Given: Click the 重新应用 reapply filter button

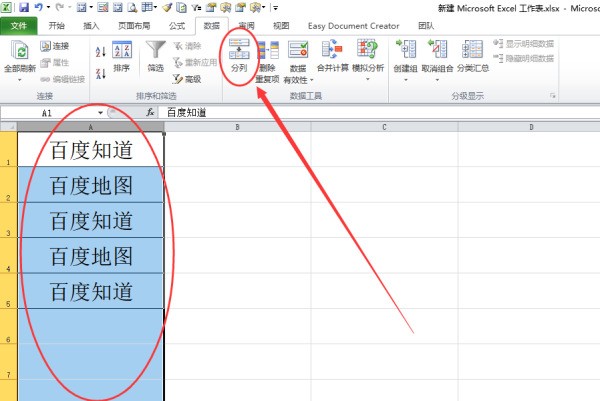Looking at the screenshot, I should 195,62.
